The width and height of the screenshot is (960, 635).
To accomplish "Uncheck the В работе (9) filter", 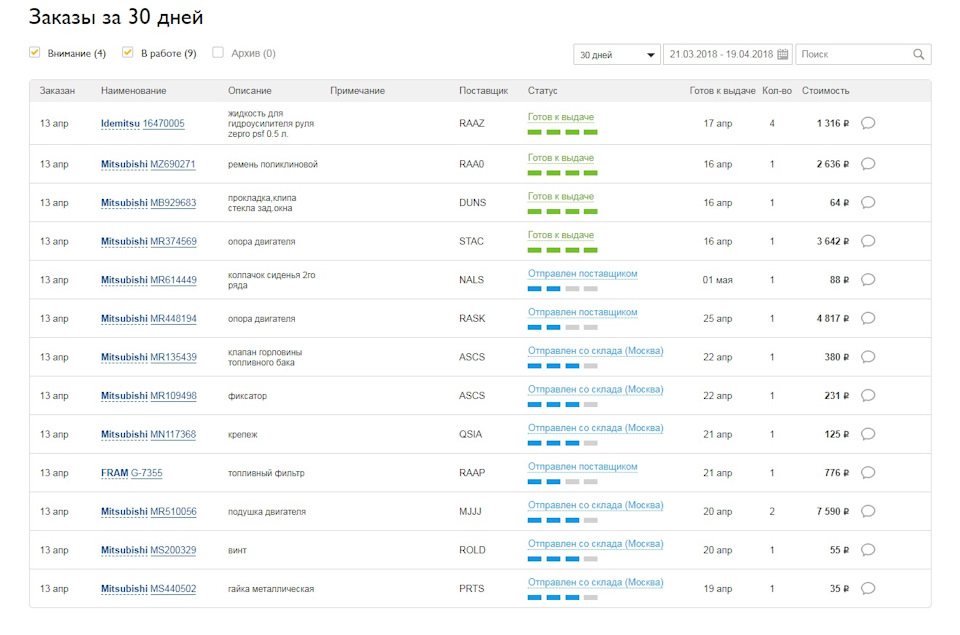I will coord(127,53).
